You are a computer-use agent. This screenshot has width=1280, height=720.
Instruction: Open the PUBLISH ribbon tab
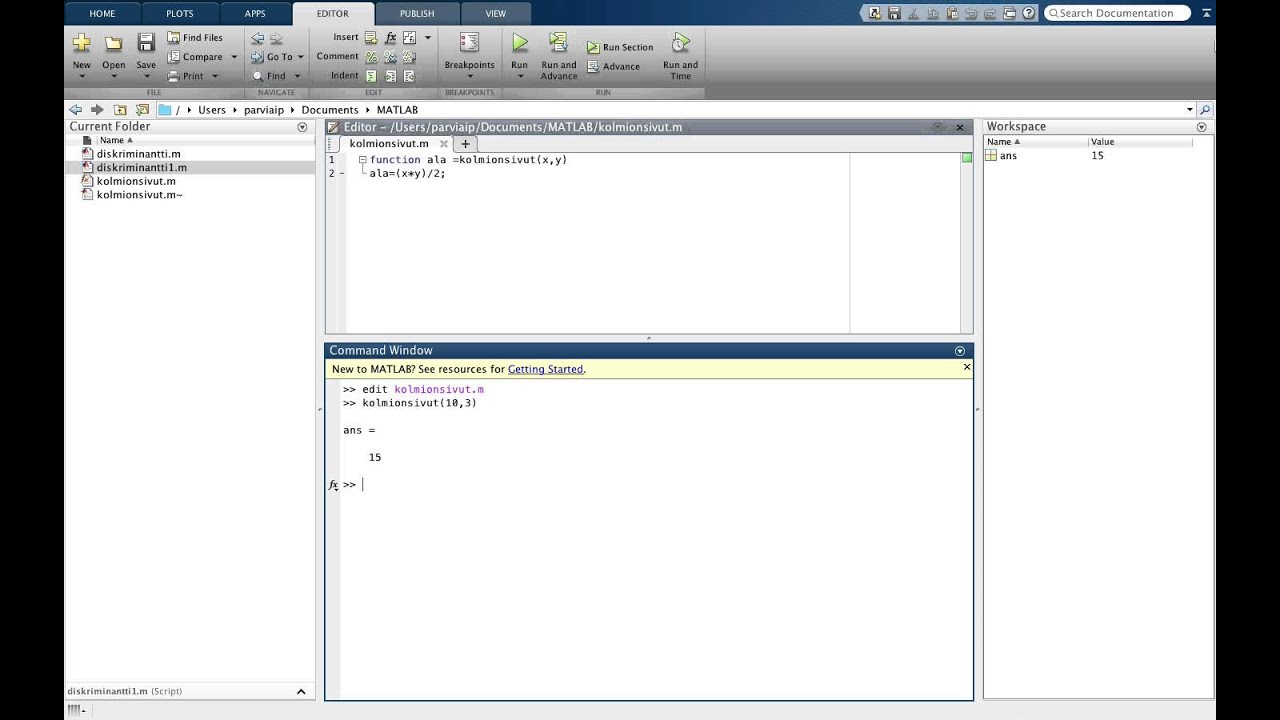click(417, 14)
